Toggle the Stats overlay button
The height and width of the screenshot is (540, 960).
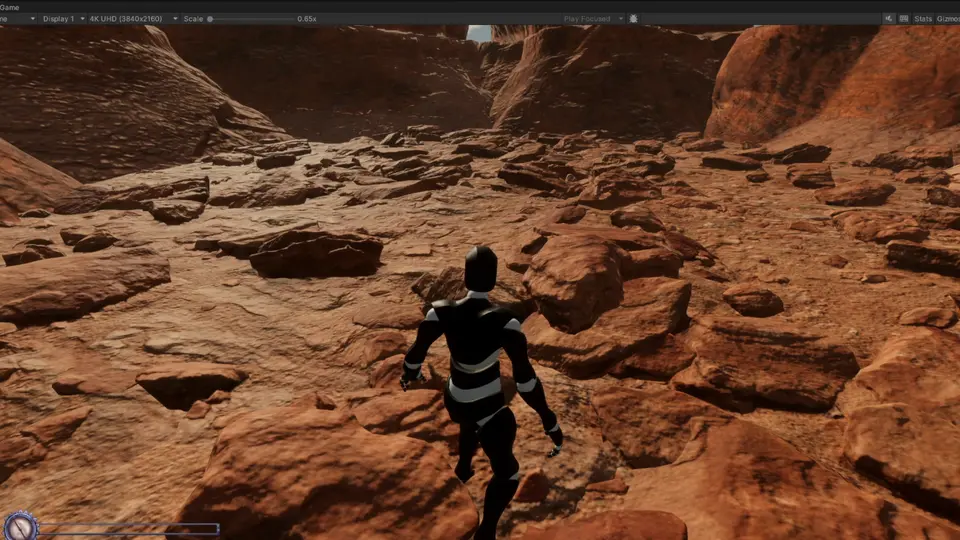pyautogui.click(x=923, y=19)
